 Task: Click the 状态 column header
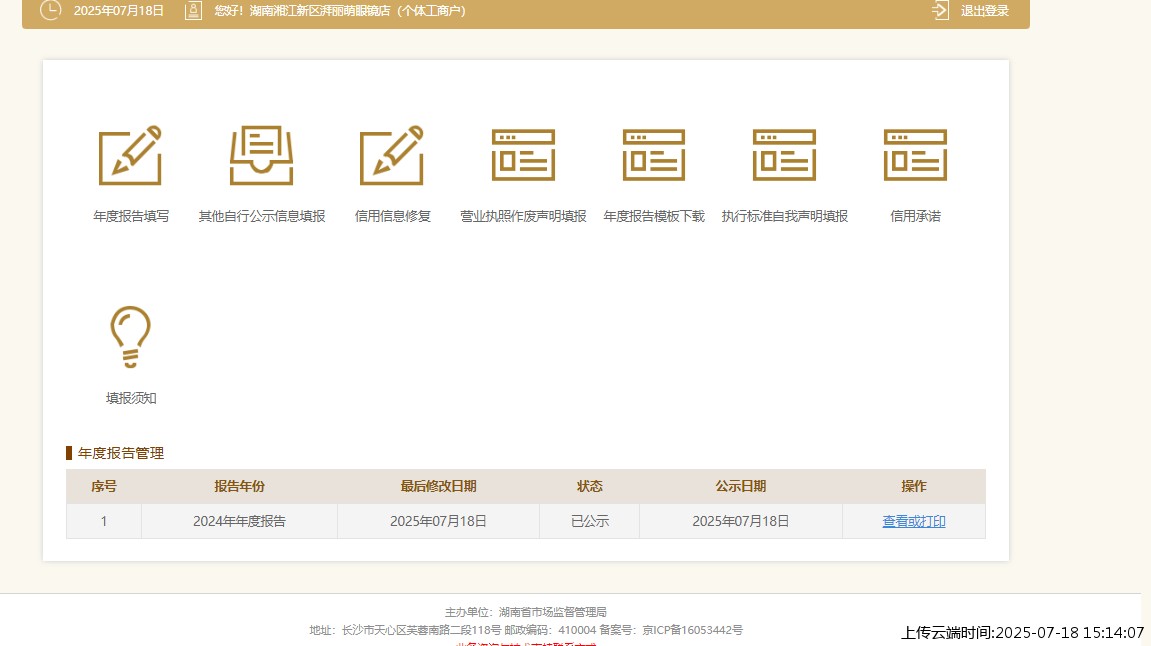click(589, 487)
